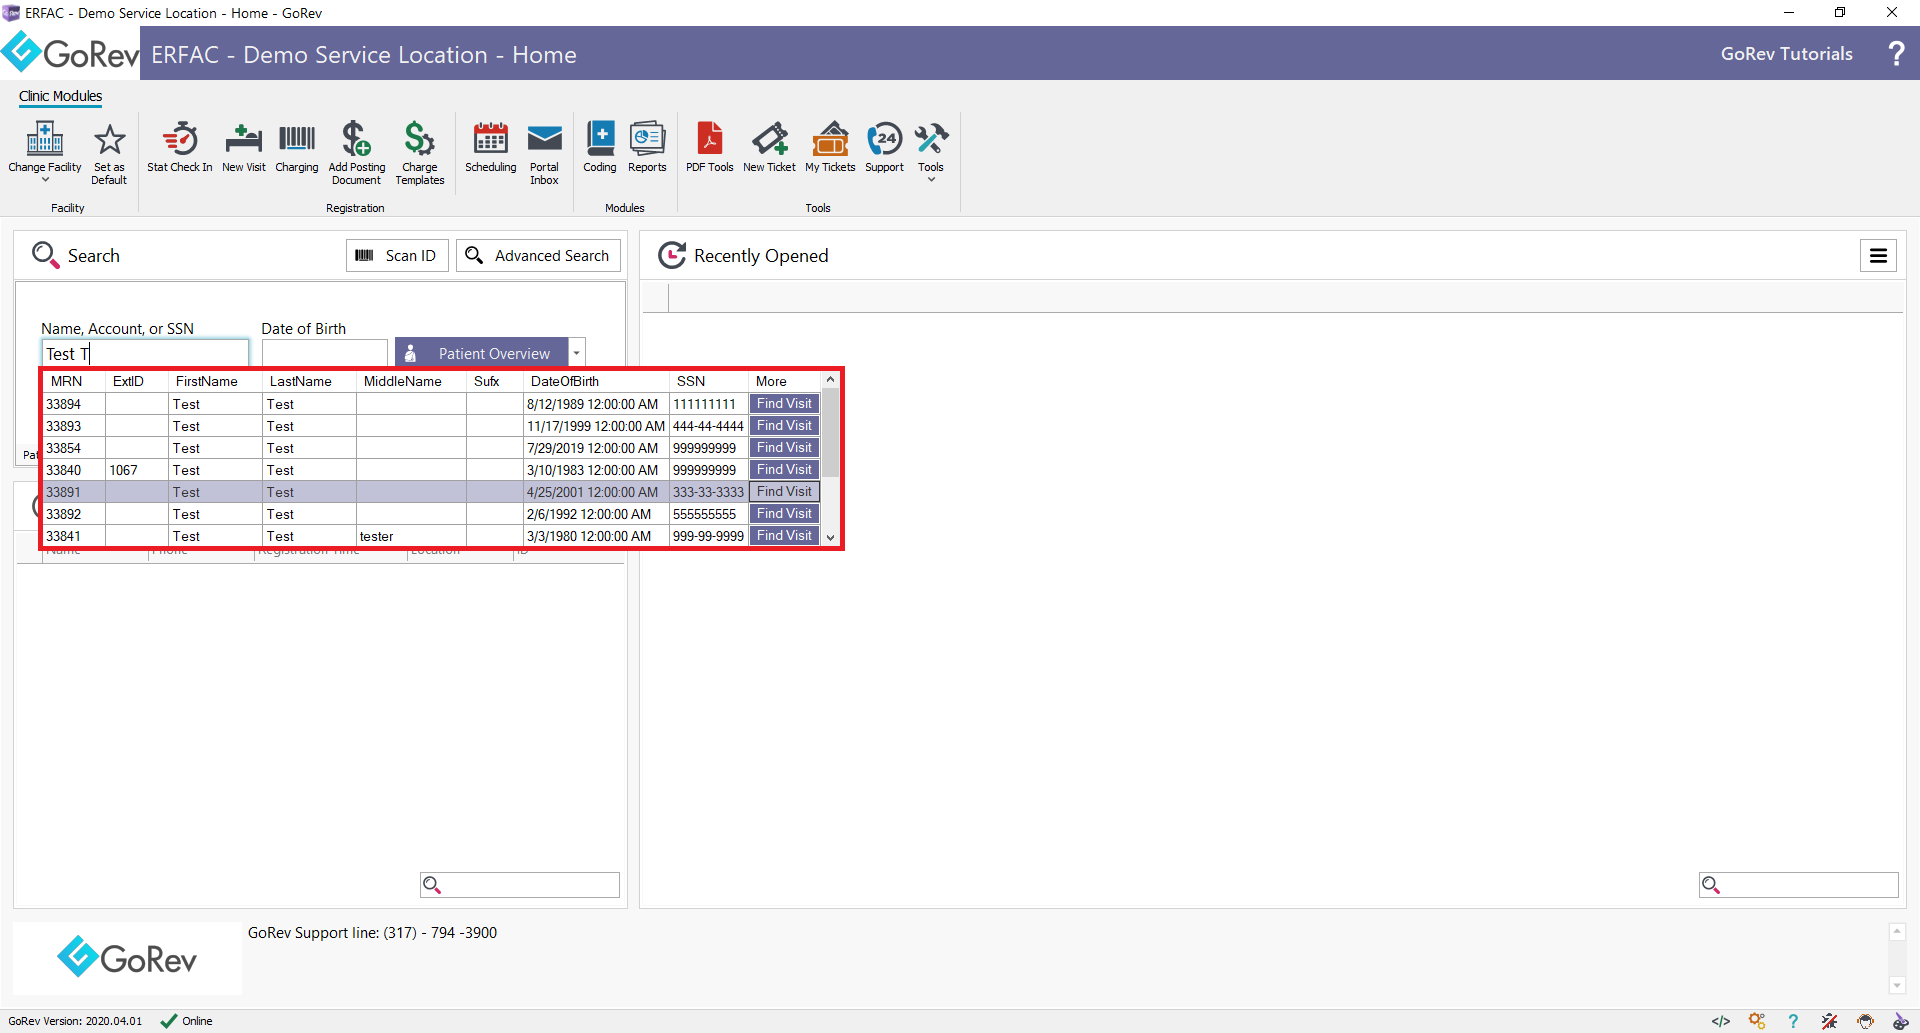Select the Clinic Modules tab

tap(60, 96)
